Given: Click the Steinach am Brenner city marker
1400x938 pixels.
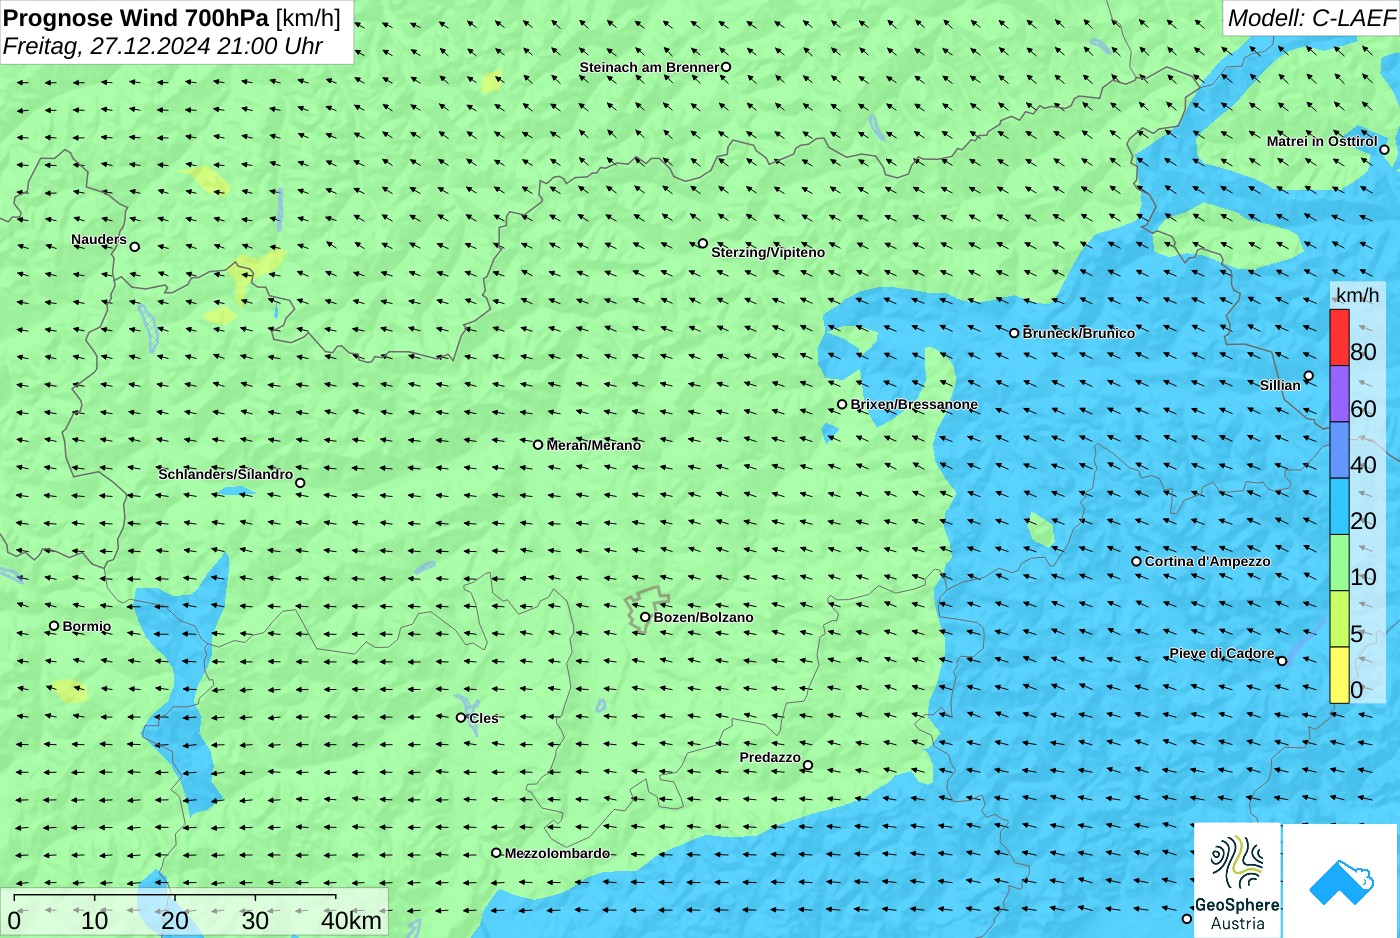Looking at the screenshot, I should click(726, 68).
